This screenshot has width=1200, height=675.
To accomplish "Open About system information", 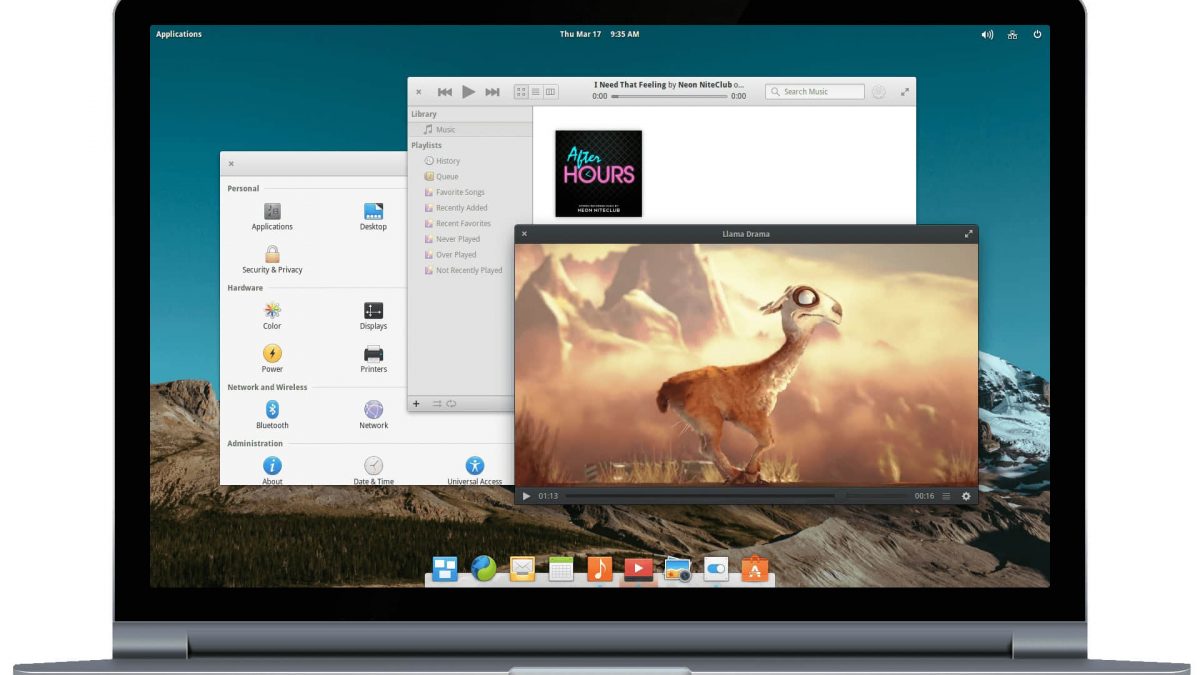I will [272, 471].
